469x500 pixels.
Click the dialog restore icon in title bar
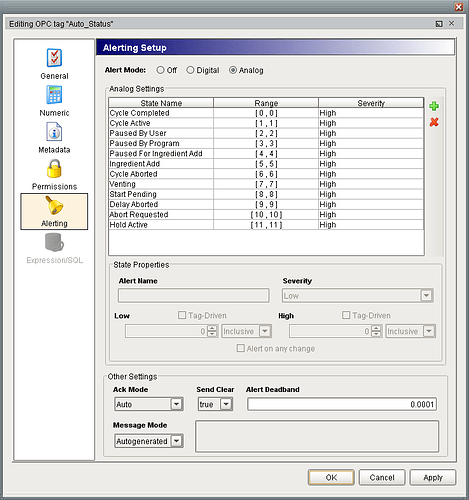point(439,24)
